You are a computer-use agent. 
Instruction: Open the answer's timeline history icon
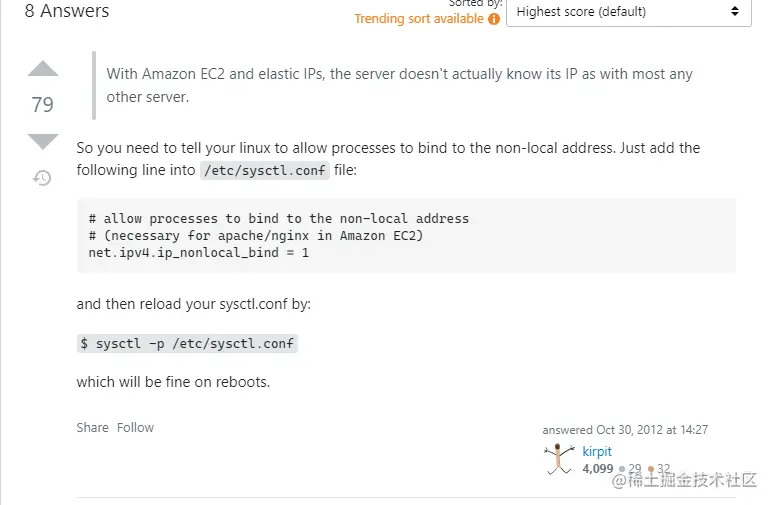[42, 178]
